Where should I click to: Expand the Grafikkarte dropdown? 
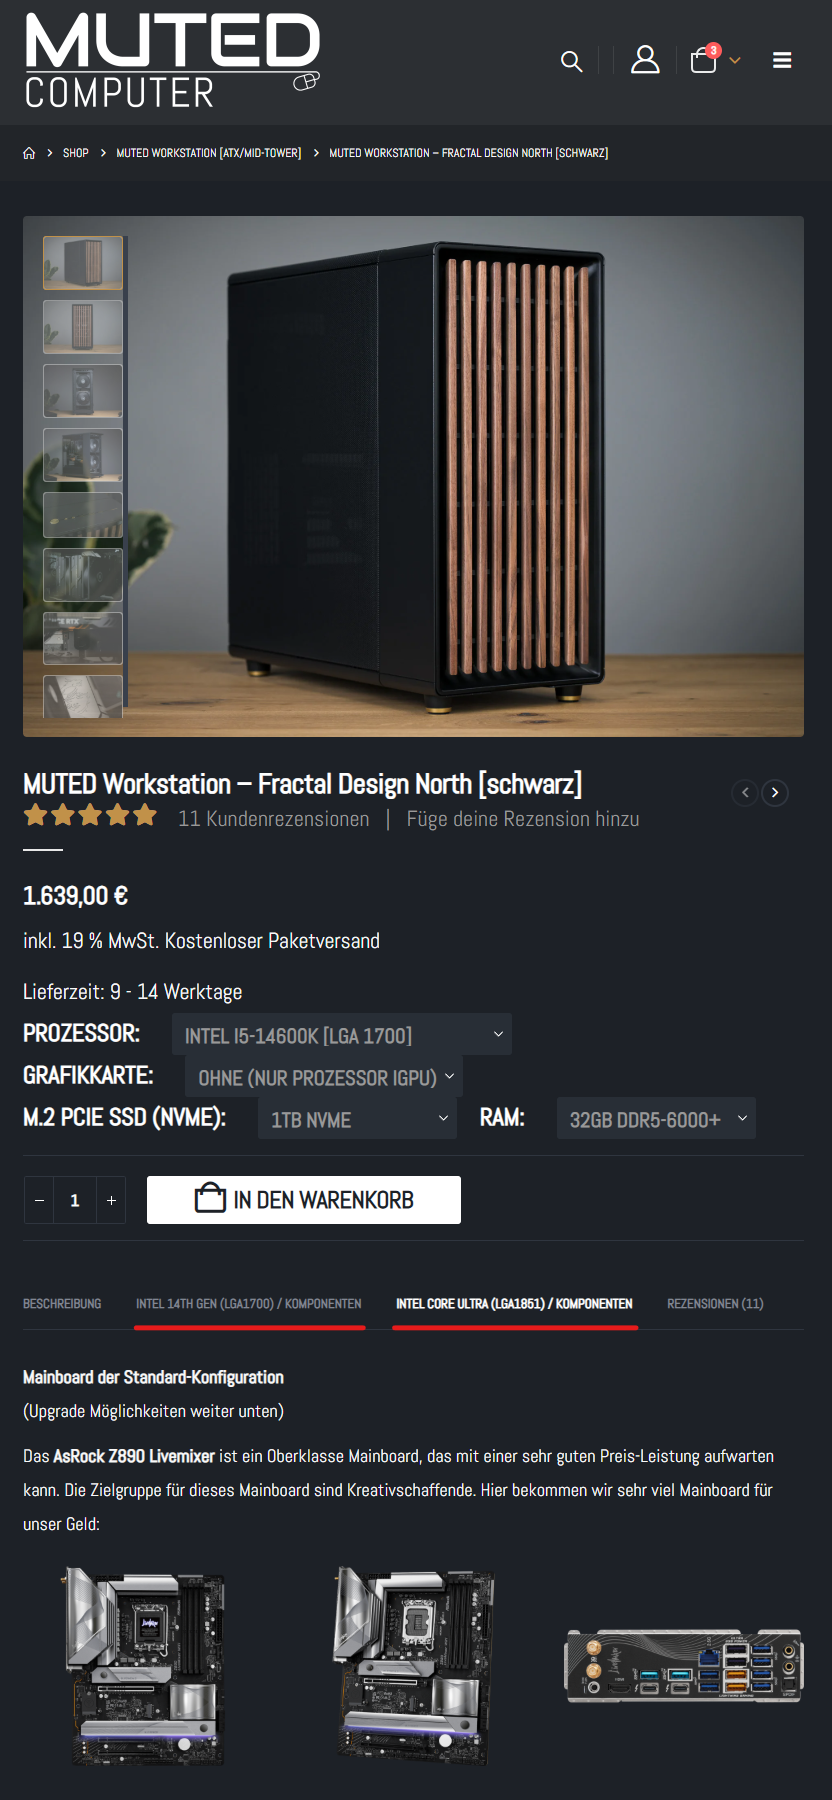click(324, 1076)
